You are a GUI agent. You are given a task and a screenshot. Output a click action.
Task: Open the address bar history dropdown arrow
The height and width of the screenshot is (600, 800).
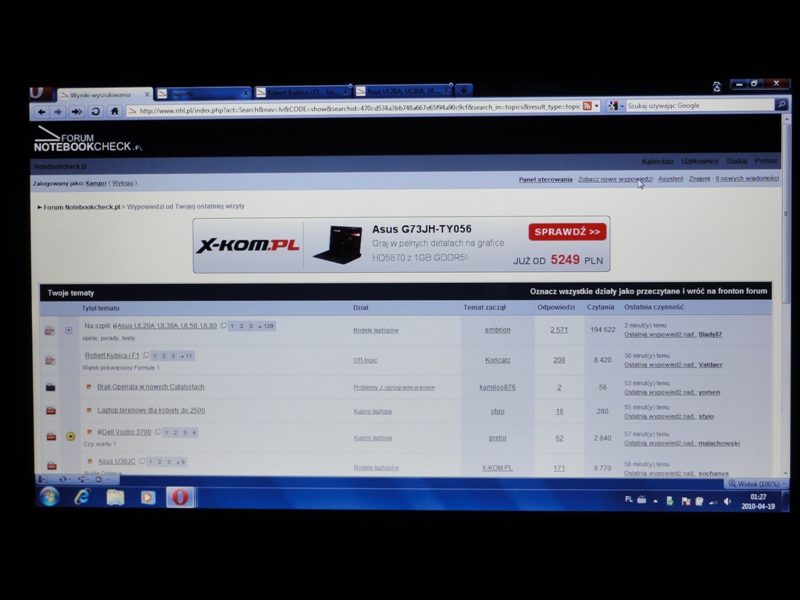[596, 106]
